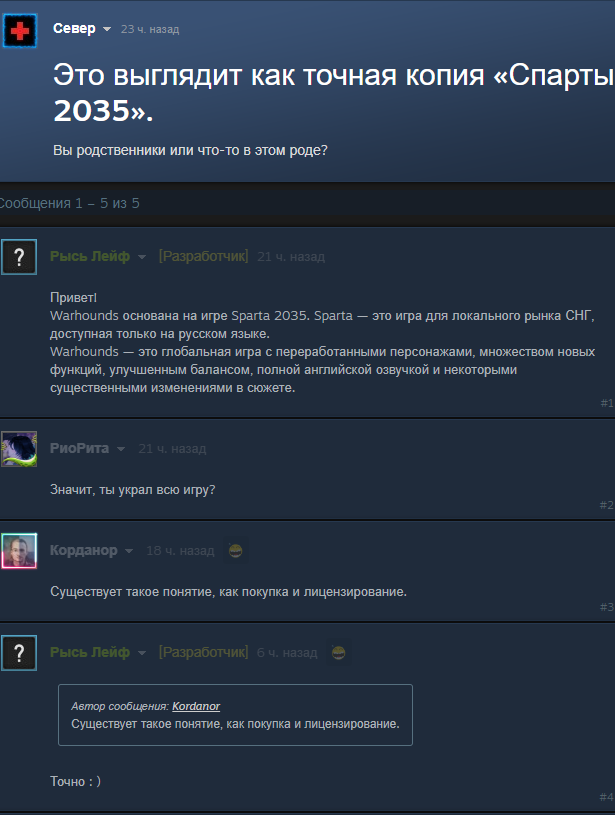Open post permalink #1
The image size is (615, 815).
(607, 403)
